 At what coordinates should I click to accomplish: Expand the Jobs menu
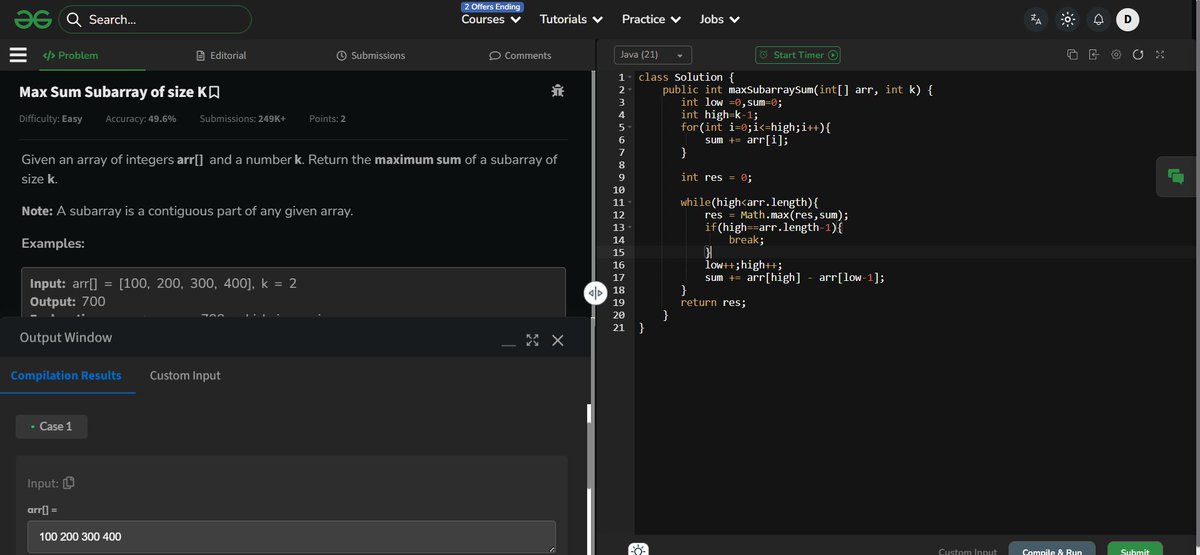(x=720, y=19)
